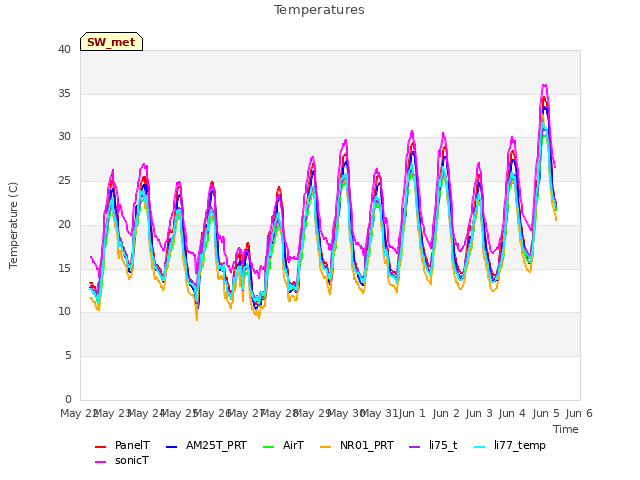The image size is (640, 480).
Task: Toggle AM25T_PRT series in legend
Action: (207, 445)
